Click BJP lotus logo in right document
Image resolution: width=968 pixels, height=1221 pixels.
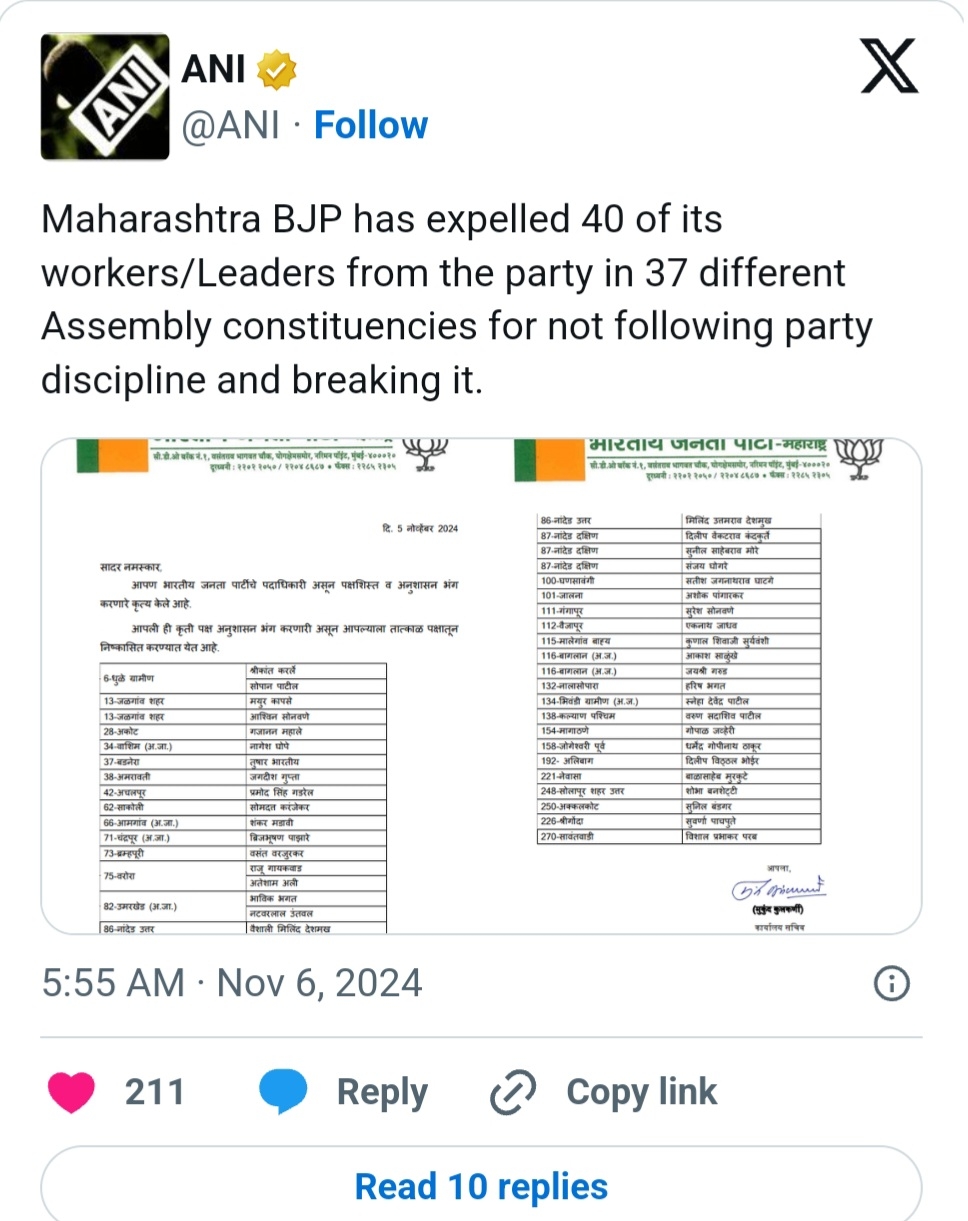pos(856,458)
